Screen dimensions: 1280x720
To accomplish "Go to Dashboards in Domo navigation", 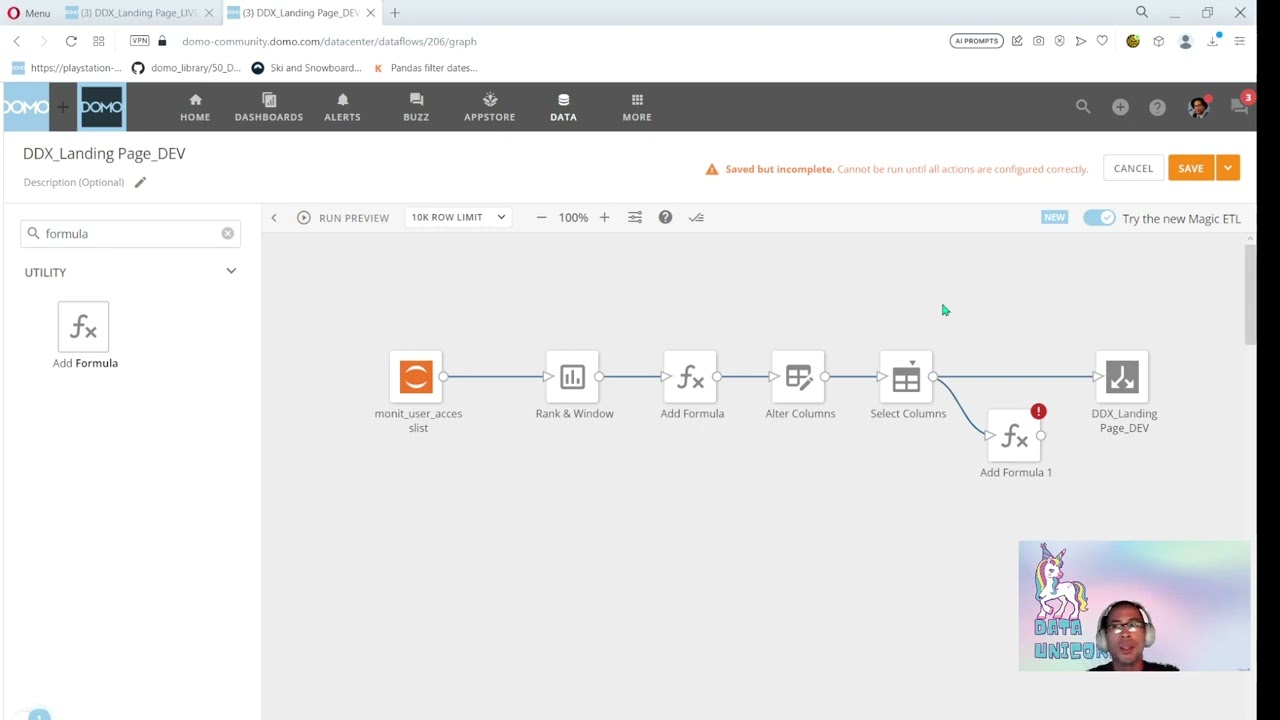I will point(268,107).
